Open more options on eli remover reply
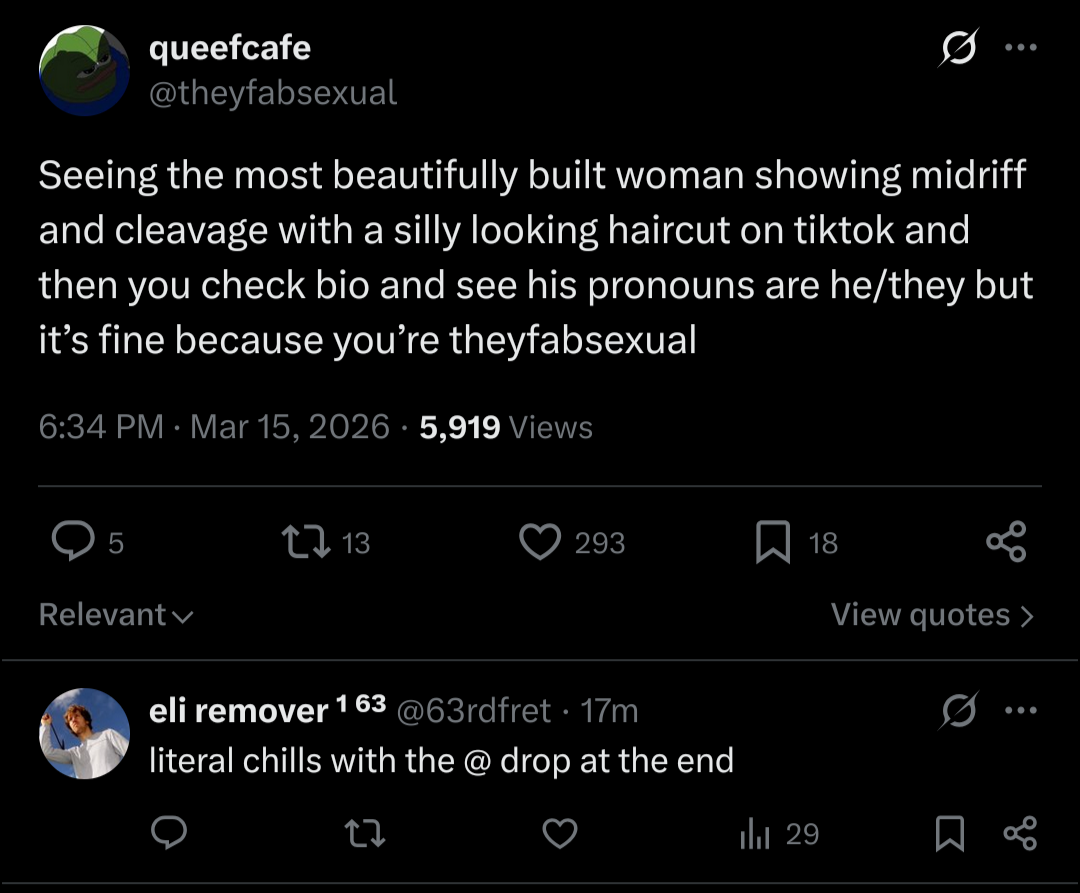The height and width of the screenshot is (893, 1080). (1021, 711)
